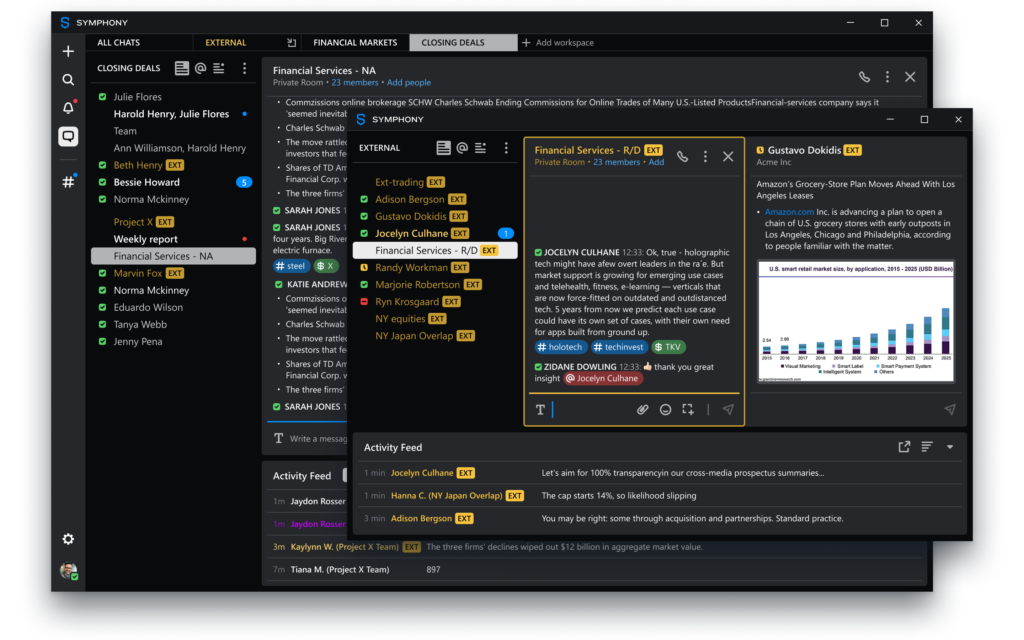Switch to the Financial Markets workspace tab
1024x640 pixels.
[355, 43]
